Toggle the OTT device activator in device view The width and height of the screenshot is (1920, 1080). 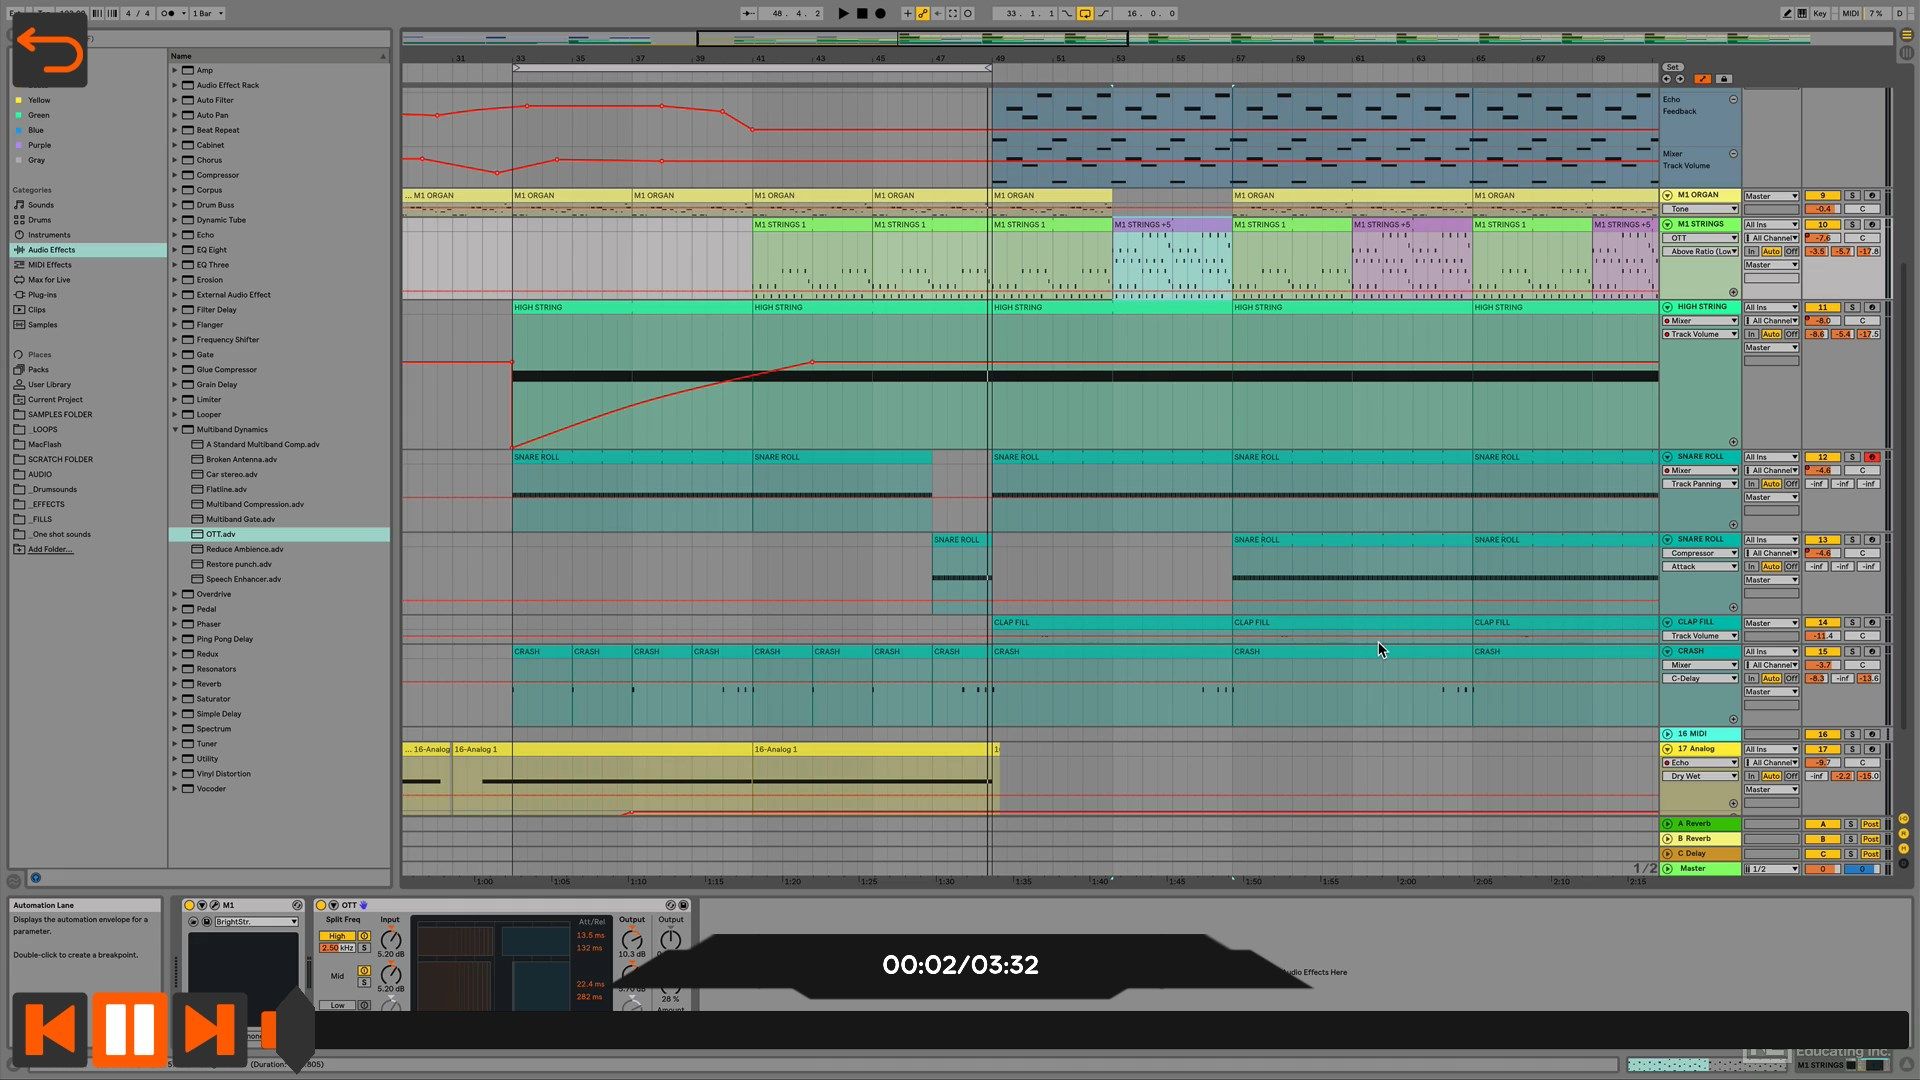(321, 905)
